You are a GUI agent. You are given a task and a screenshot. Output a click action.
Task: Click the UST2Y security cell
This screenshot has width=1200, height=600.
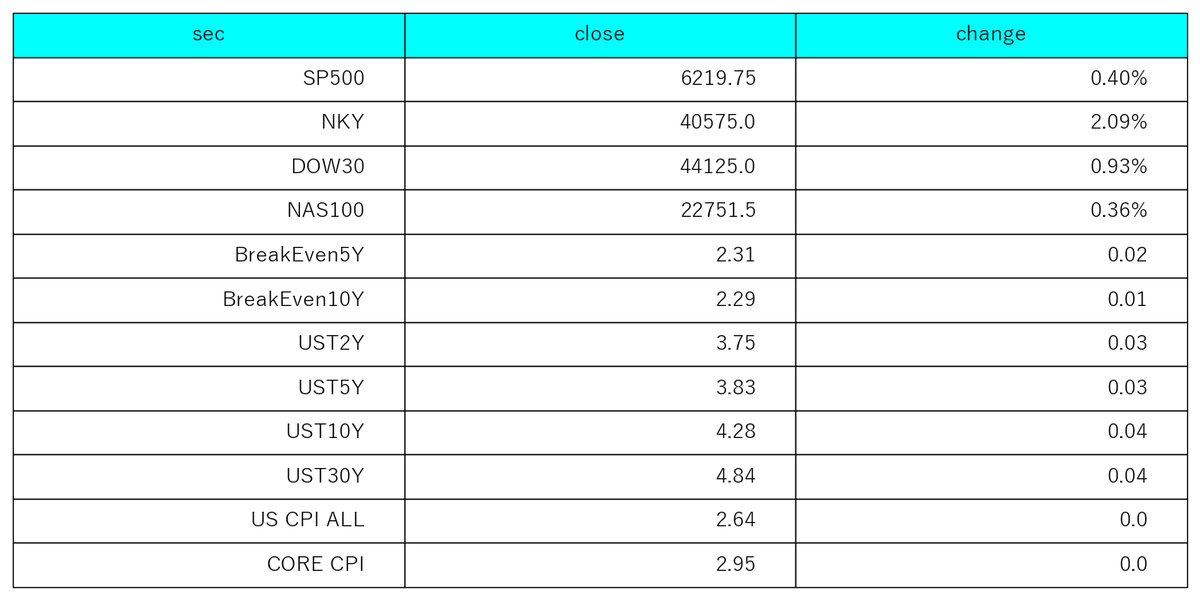209,343
